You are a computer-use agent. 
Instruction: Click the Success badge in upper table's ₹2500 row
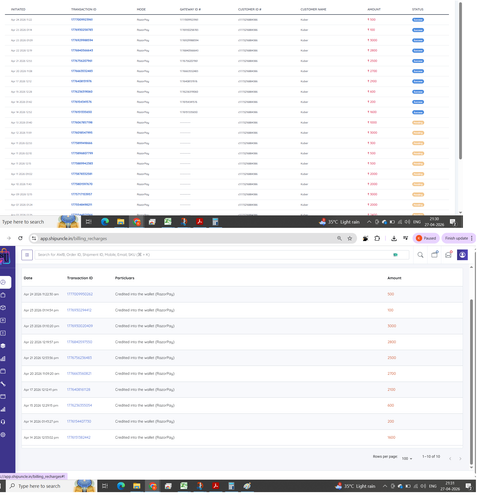(x=418, y=61)
